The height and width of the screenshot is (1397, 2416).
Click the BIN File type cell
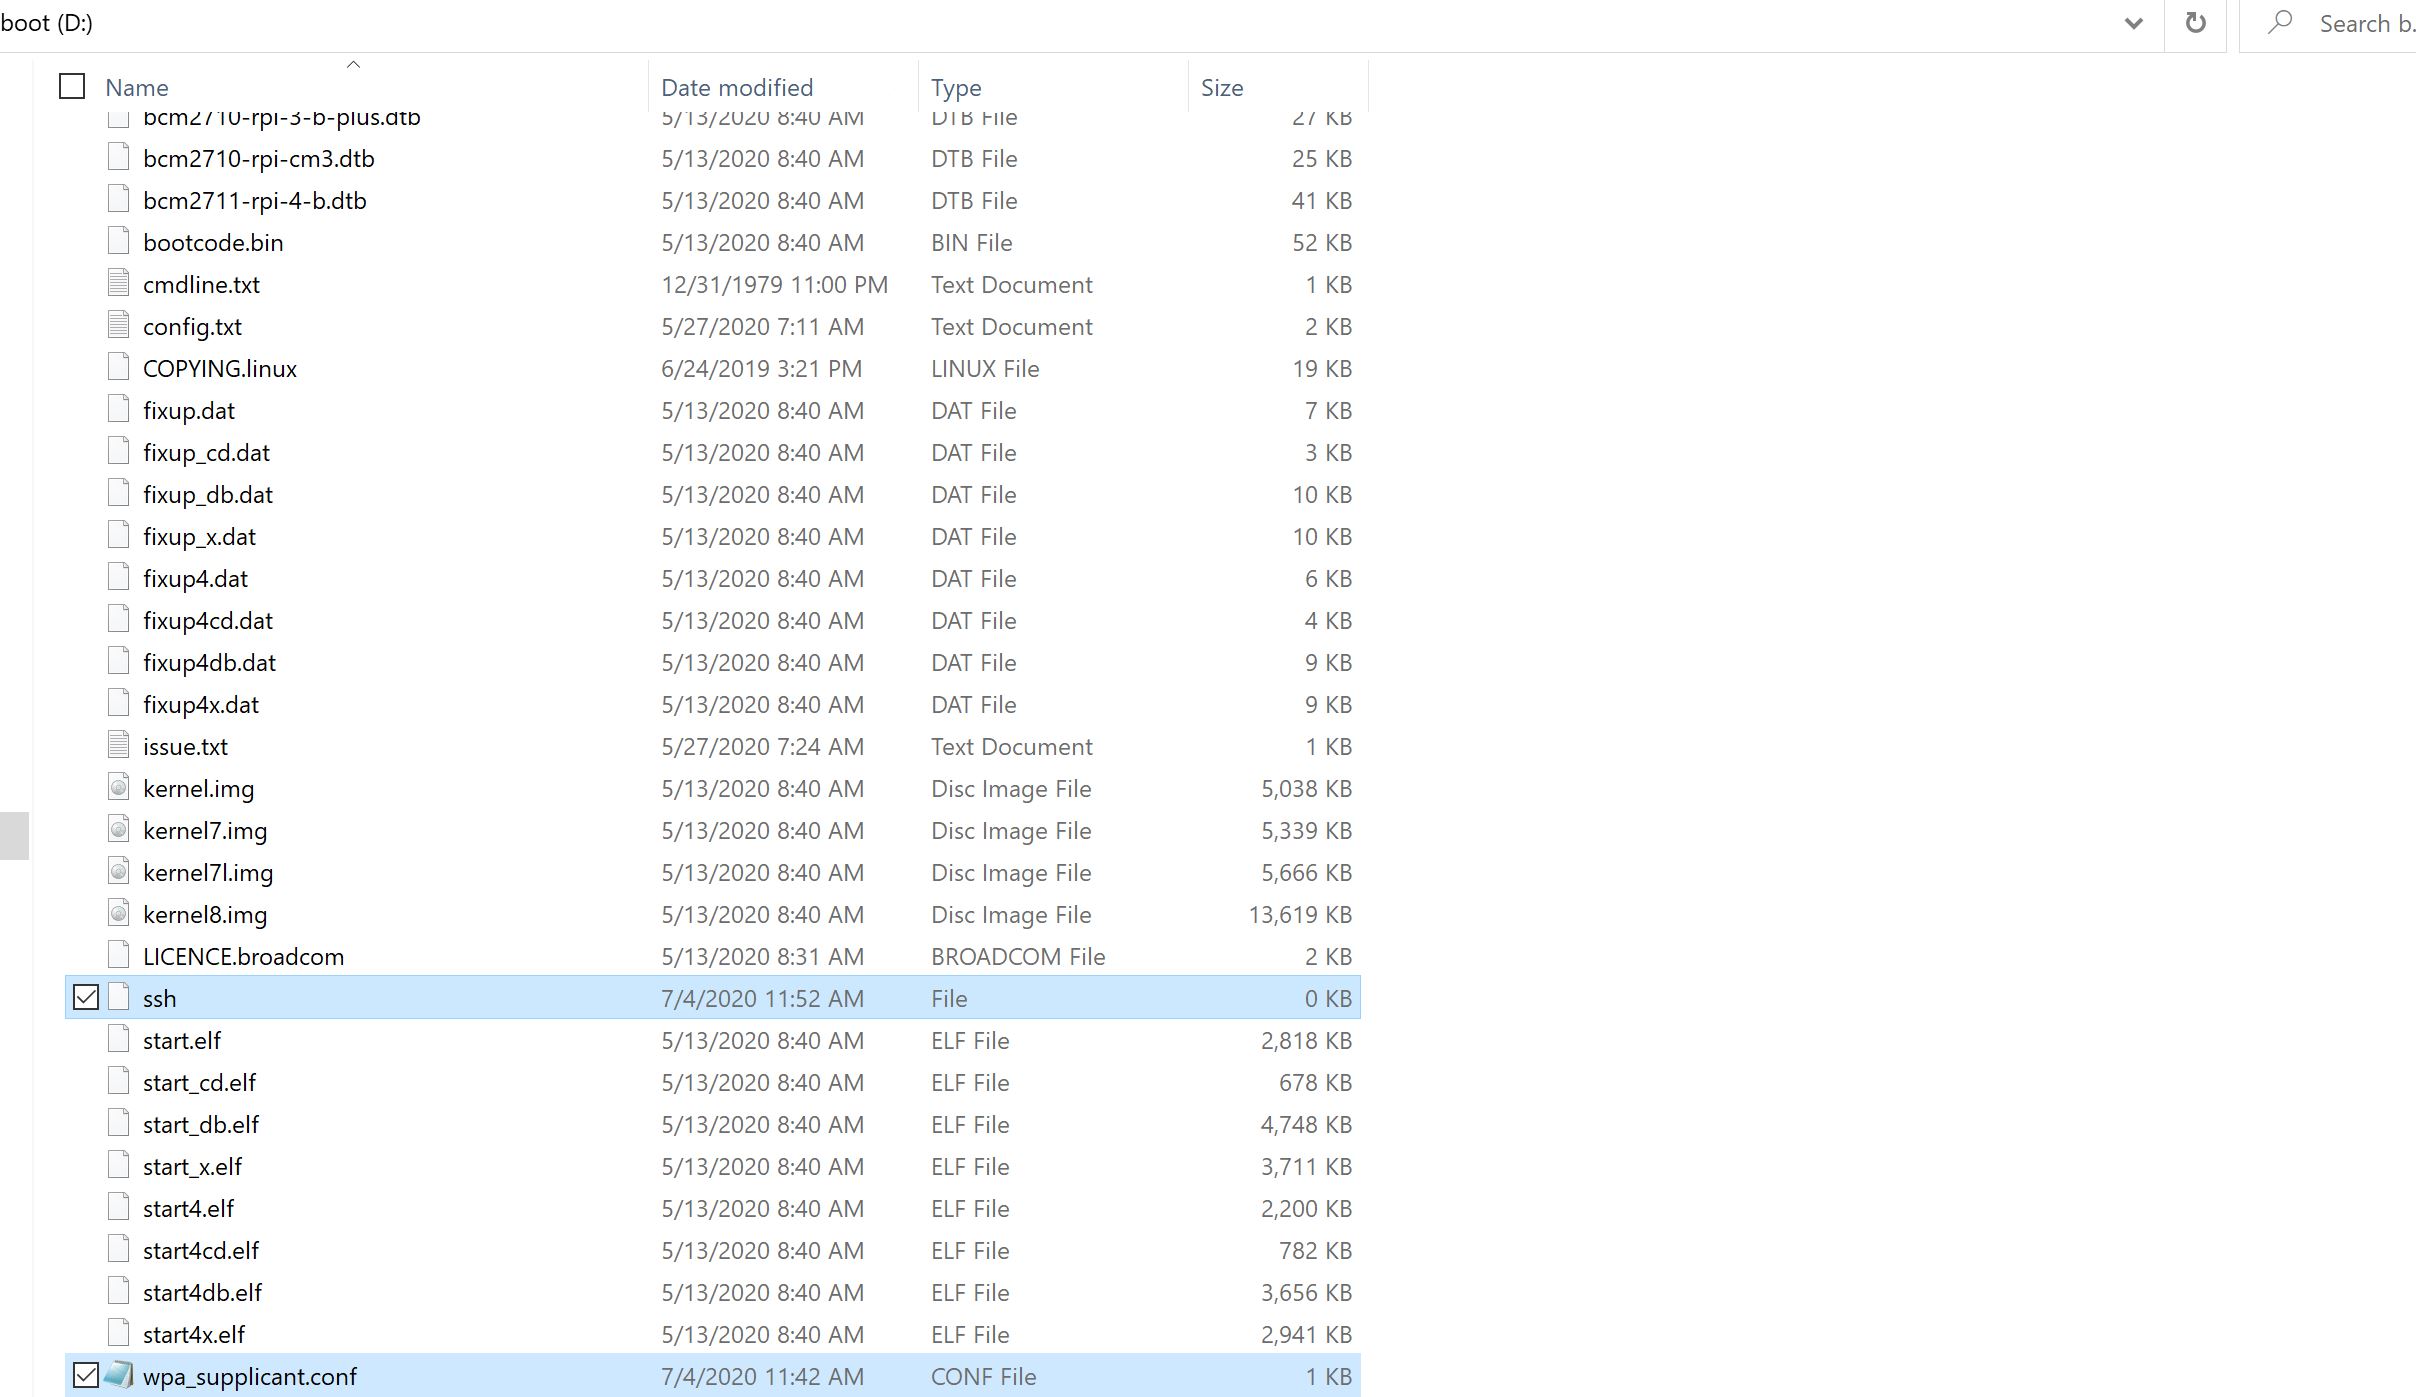click(x=971, y=243)
